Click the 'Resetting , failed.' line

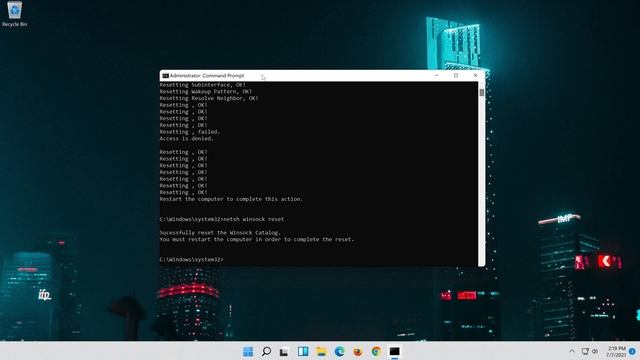(x=190, y=132)
